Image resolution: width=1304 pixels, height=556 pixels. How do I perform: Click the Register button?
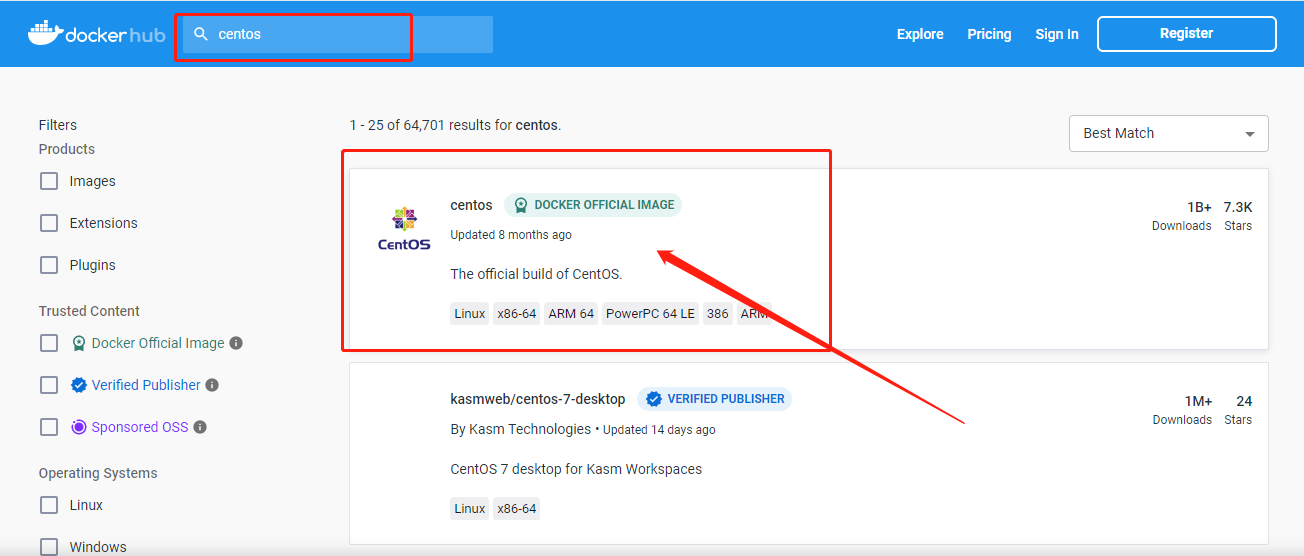tap(1186, 33)
